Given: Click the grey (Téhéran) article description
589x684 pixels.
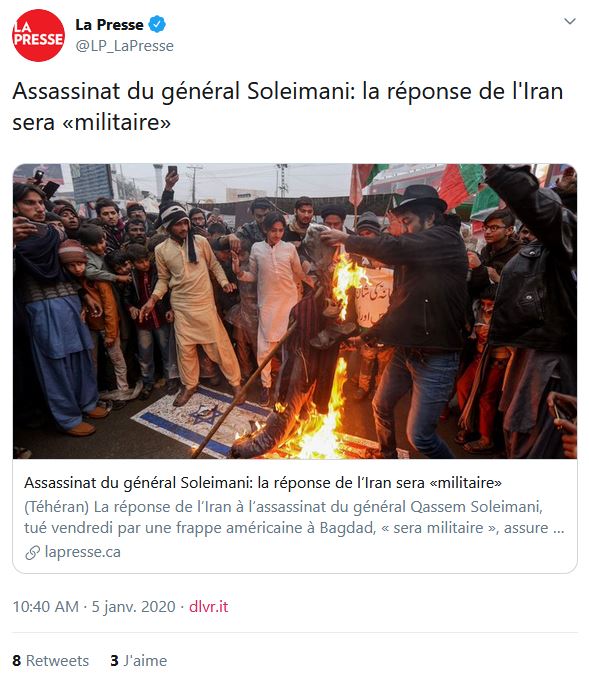Looking at the screenshot, I should [294, 517].
